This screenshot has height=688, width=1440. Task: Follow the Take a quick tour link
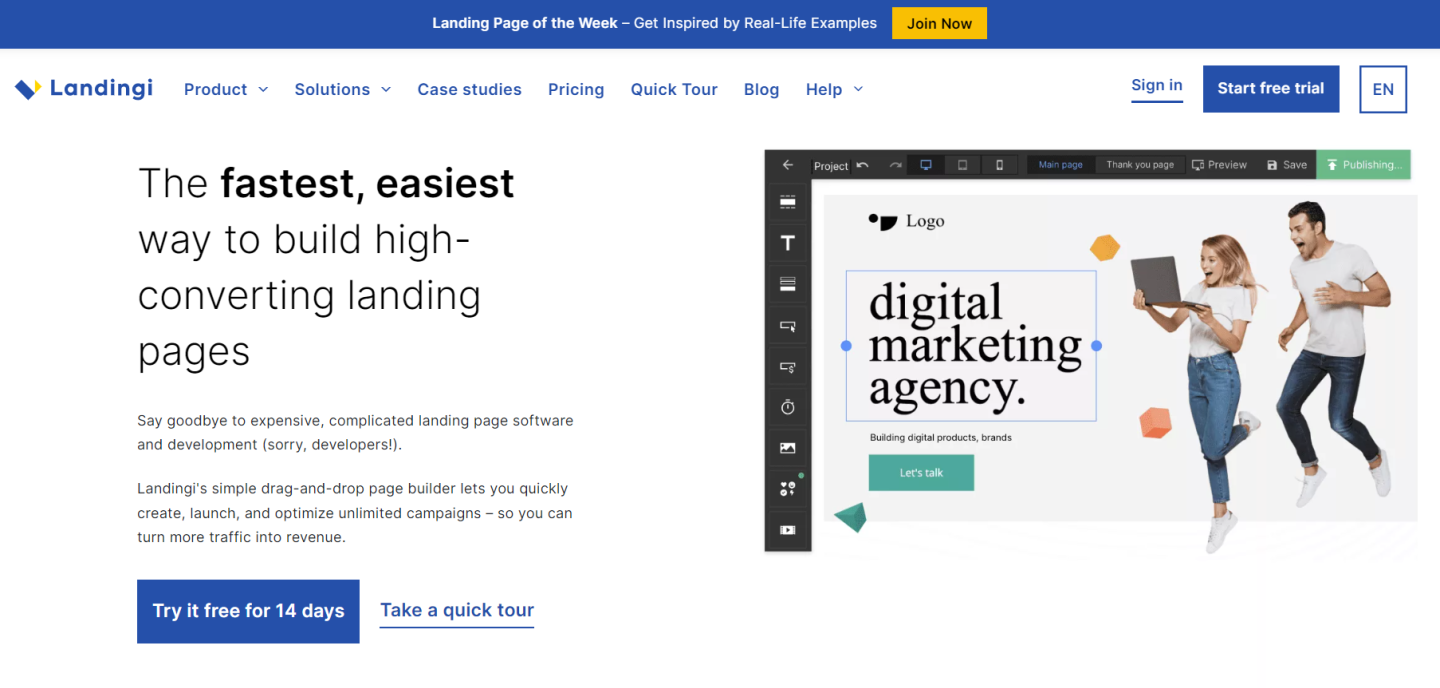(x=457, y=611)
